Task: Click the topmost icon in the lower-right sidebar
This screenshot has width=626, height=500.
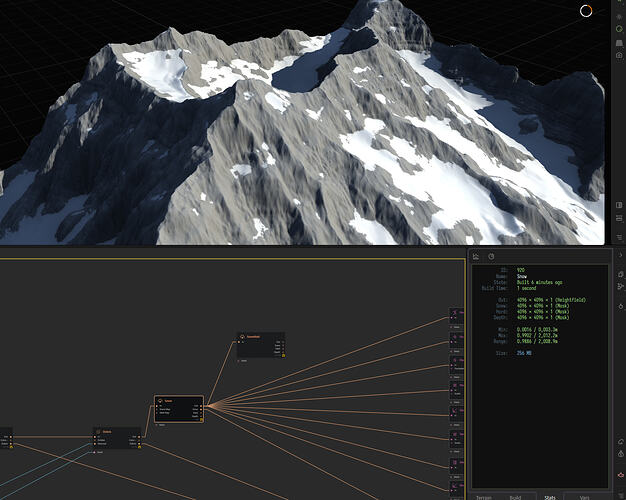Action: 620,255
